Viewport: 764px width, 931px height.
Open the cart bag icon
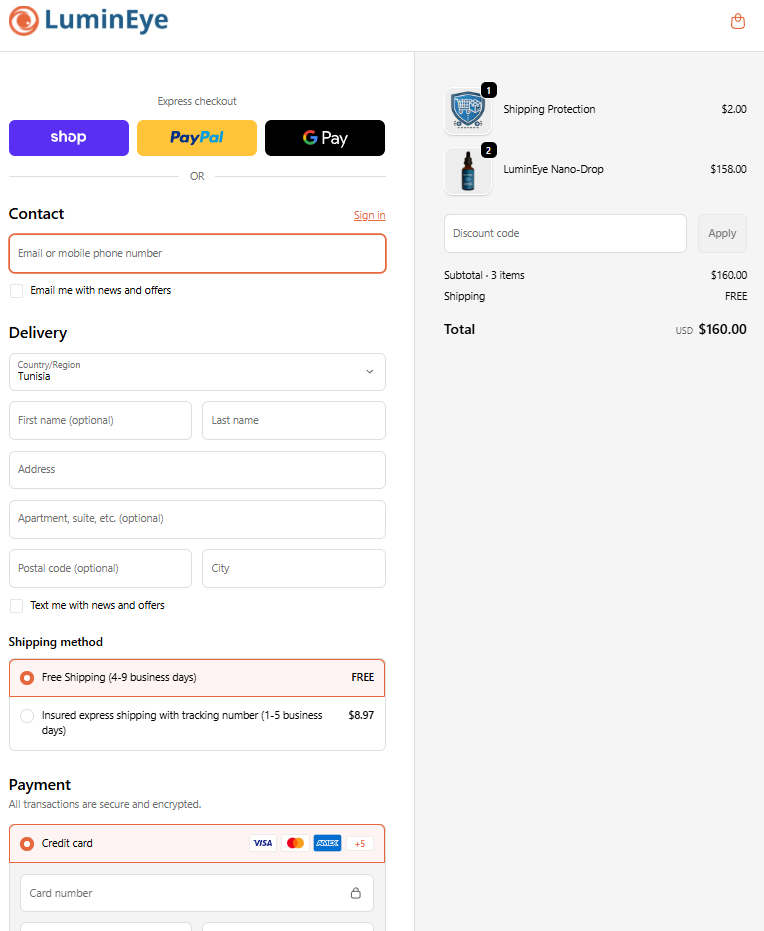click(x=737, y=20)
